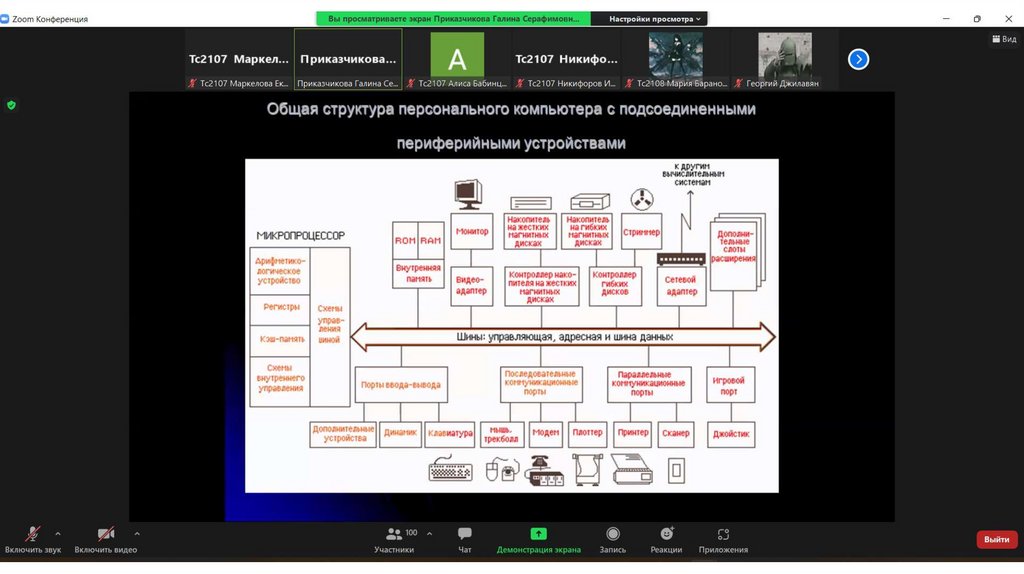Image resolution: width=1024 pixels, height=574 pixels.
Task: Select Алиса Бабинц green avatar tile
Action: point(457,59)
